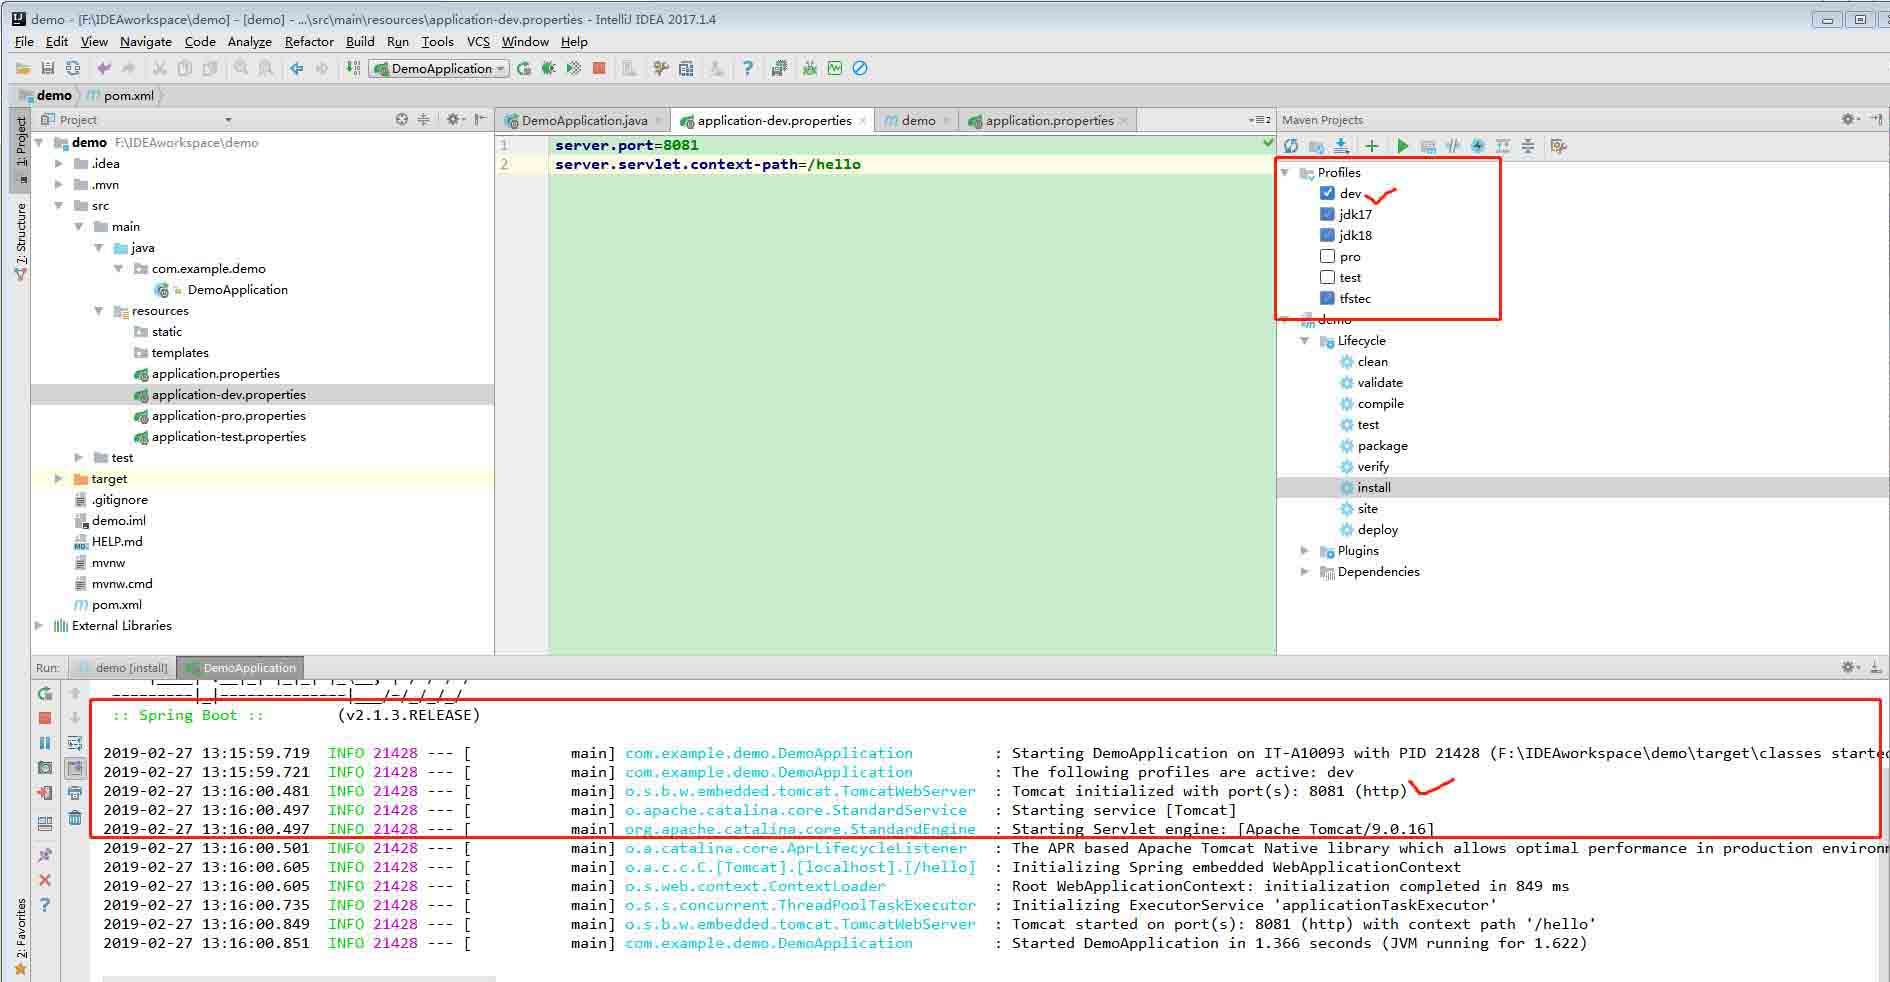The image size is (1890, 982).
Task: Switch to DemoApplication.java editor tab
Action: pos(584,120)
